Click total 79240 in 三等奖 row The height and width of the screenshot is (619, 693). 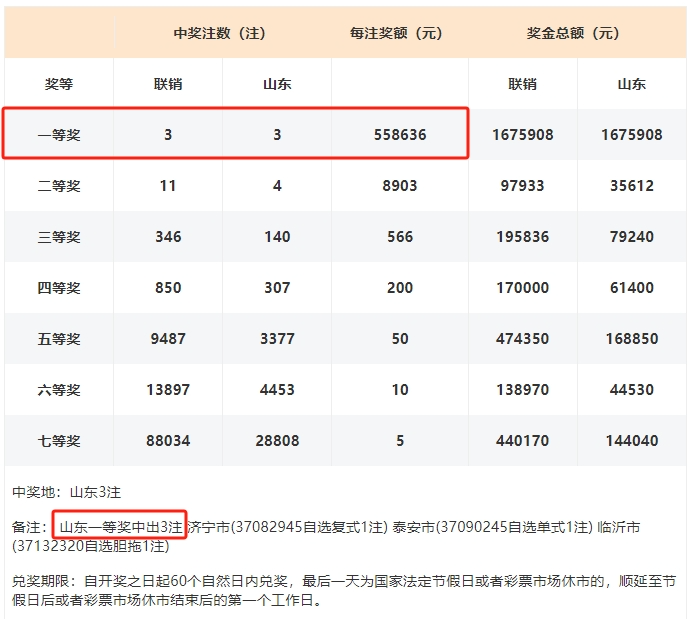(x=632, y=237)
